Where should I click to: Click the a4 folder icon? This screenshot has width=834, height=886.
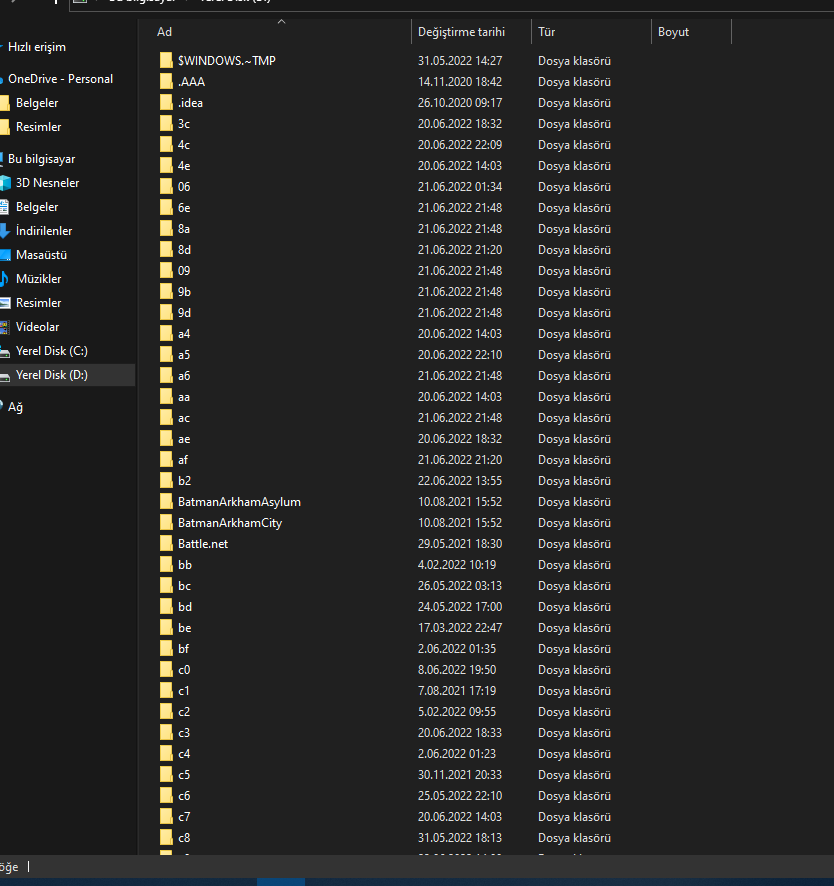[166, 333]
